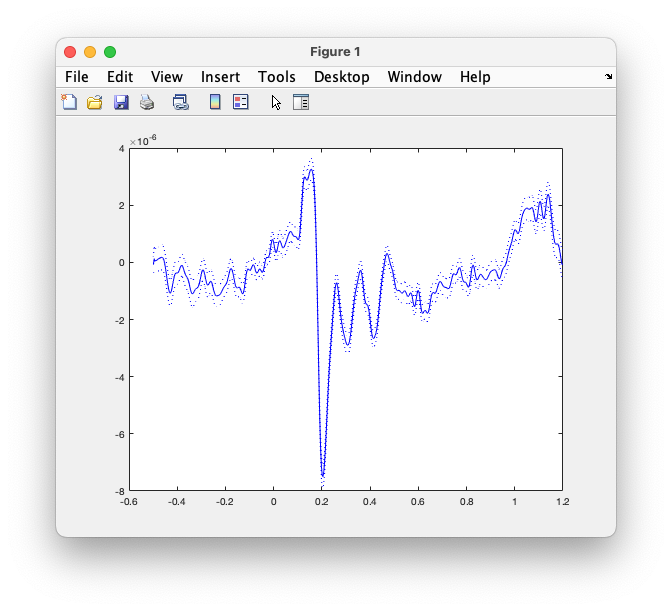Open the File menu
The width and height of the screenshot is (672, 611).
pyautogui.click(x=77, y=77)
